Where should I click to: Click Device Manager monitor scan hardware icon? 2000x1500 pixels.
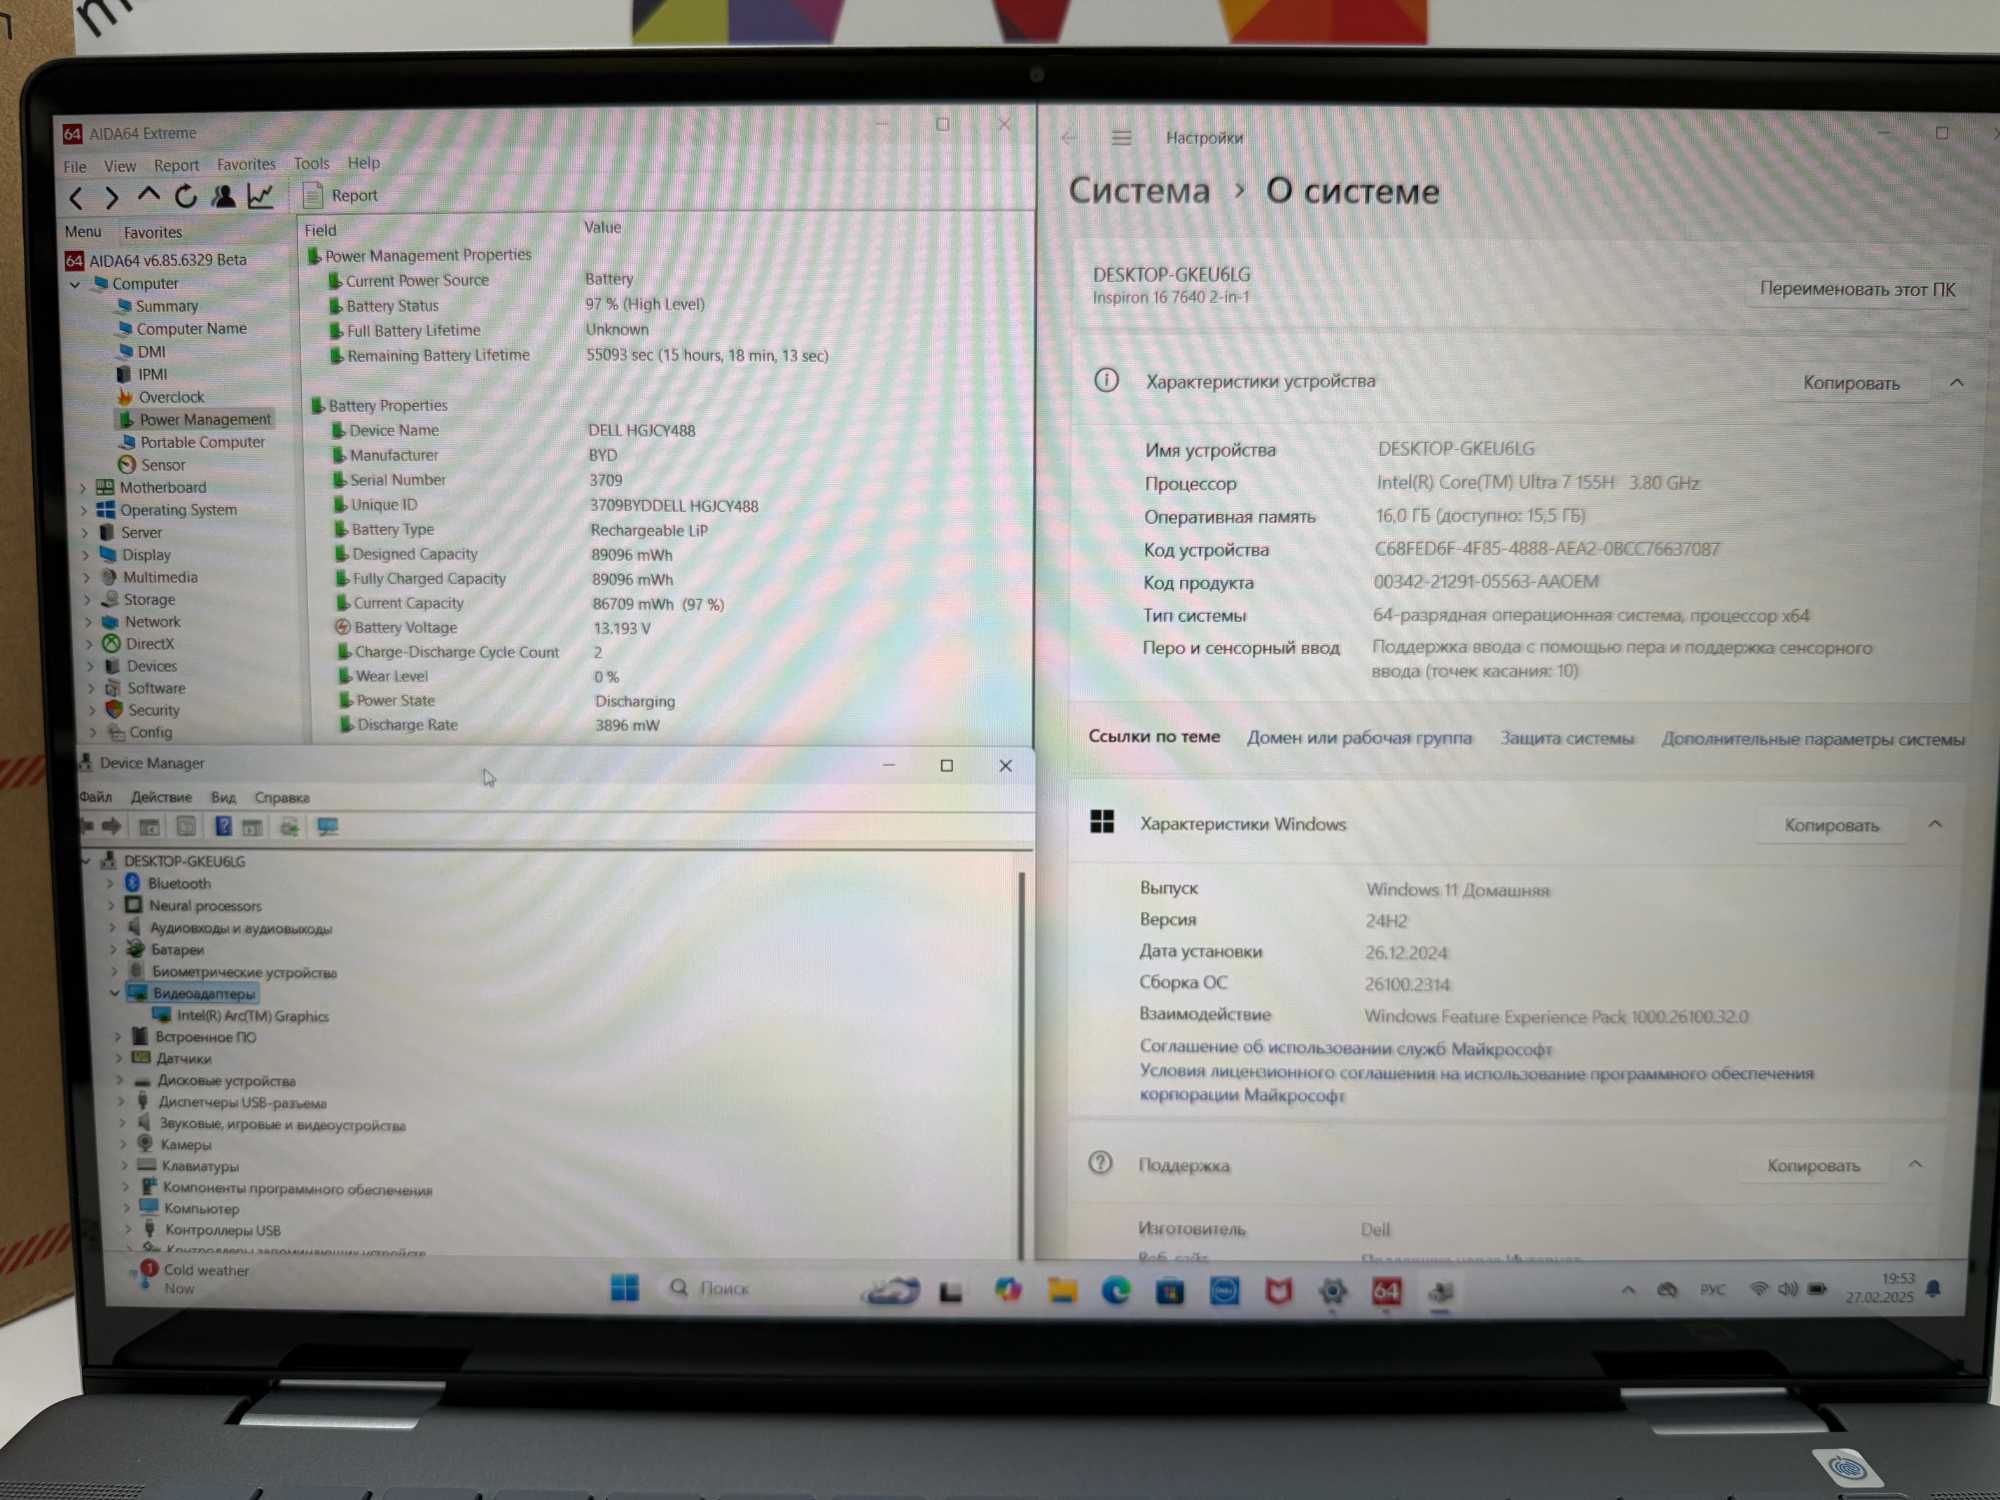327,827
